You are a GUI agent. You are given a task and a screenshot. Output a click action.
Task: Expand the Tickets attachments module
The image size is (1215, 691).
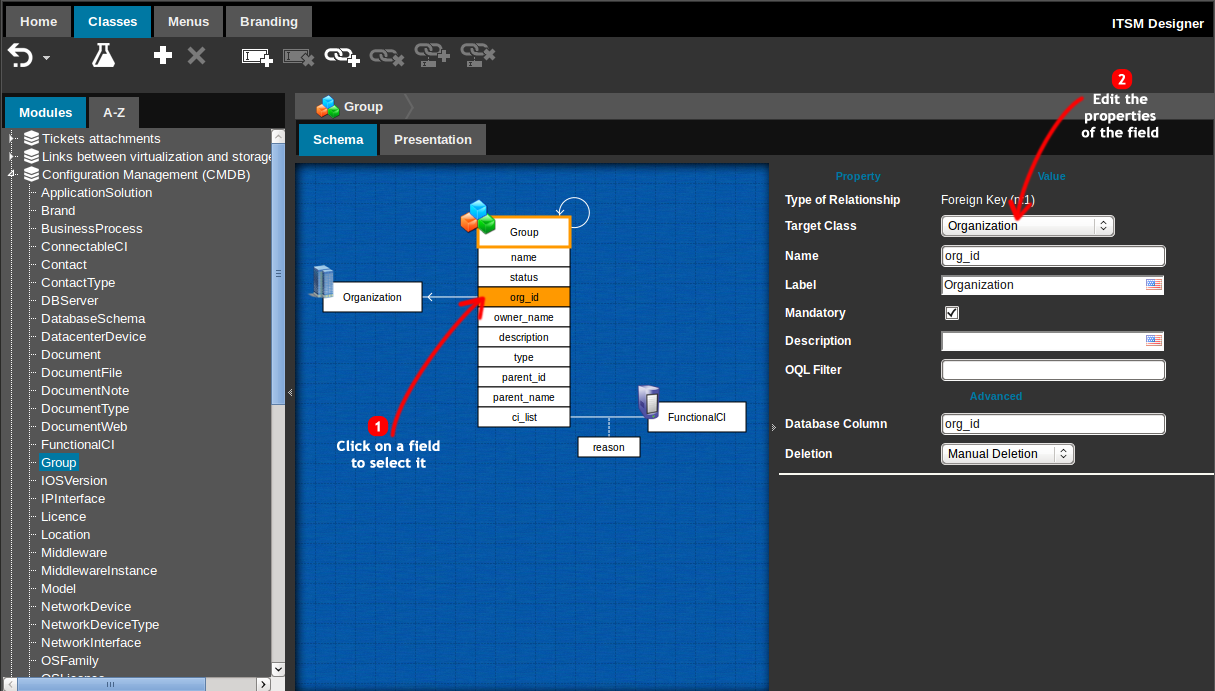(x=12, y=139)
